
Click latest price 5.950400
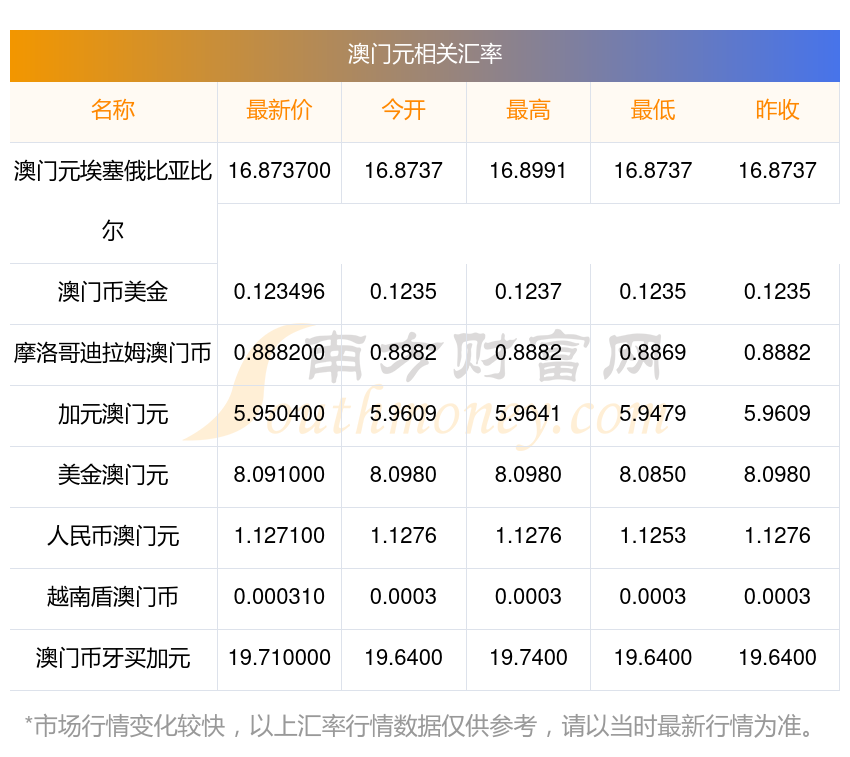[279, 414]
